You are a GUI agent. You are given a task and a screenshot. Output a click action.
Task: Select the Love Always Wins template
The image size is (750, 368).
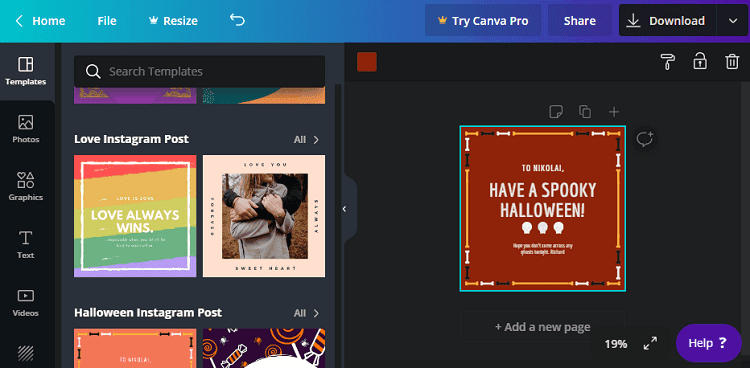coord(135,216)
